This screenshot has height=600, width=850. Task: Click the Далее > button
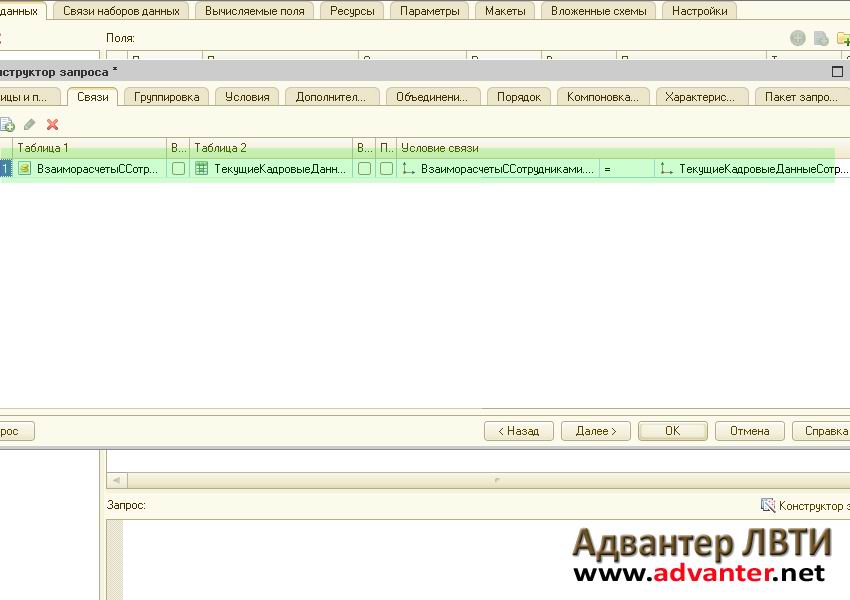[x=595, y=431]
